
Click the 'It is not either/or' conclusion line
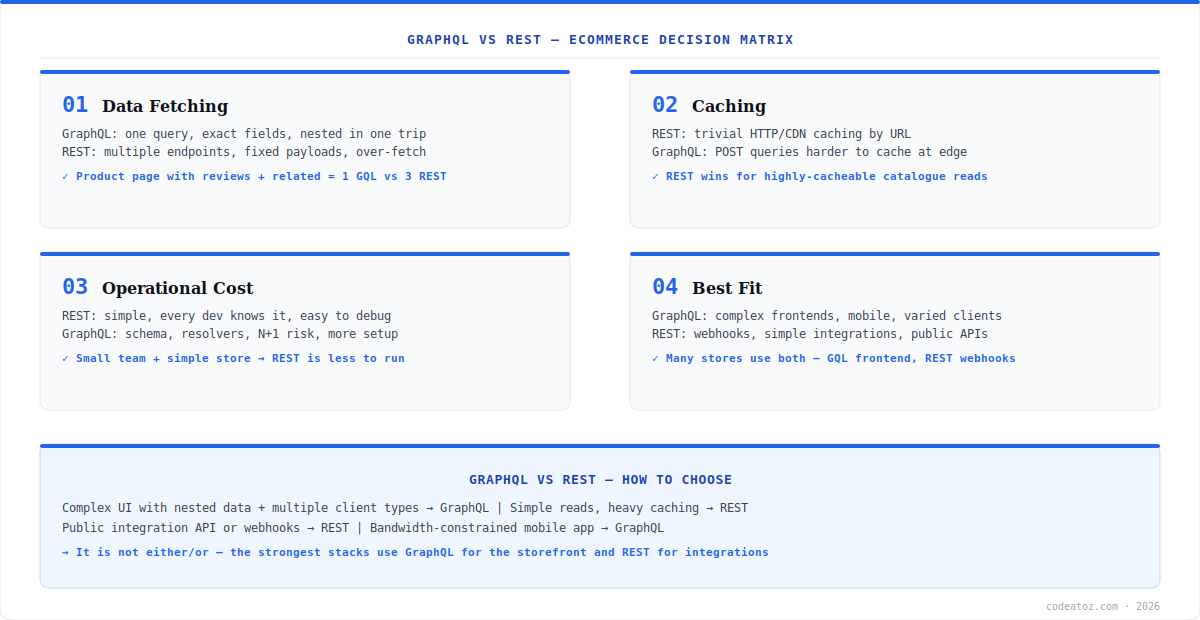(415, 552)
